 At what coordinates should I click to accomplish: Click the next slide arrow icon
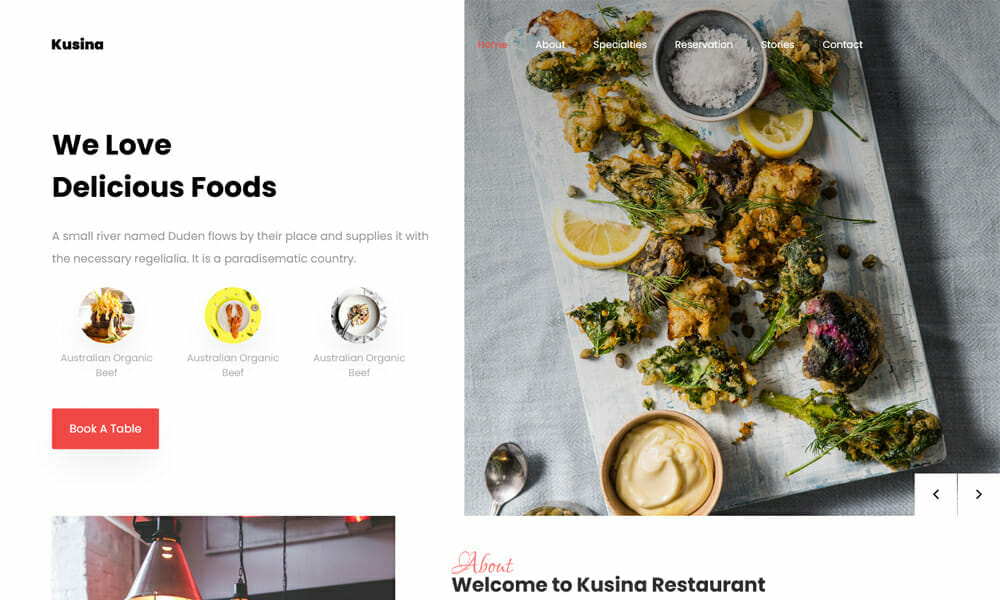click(978, 494)
